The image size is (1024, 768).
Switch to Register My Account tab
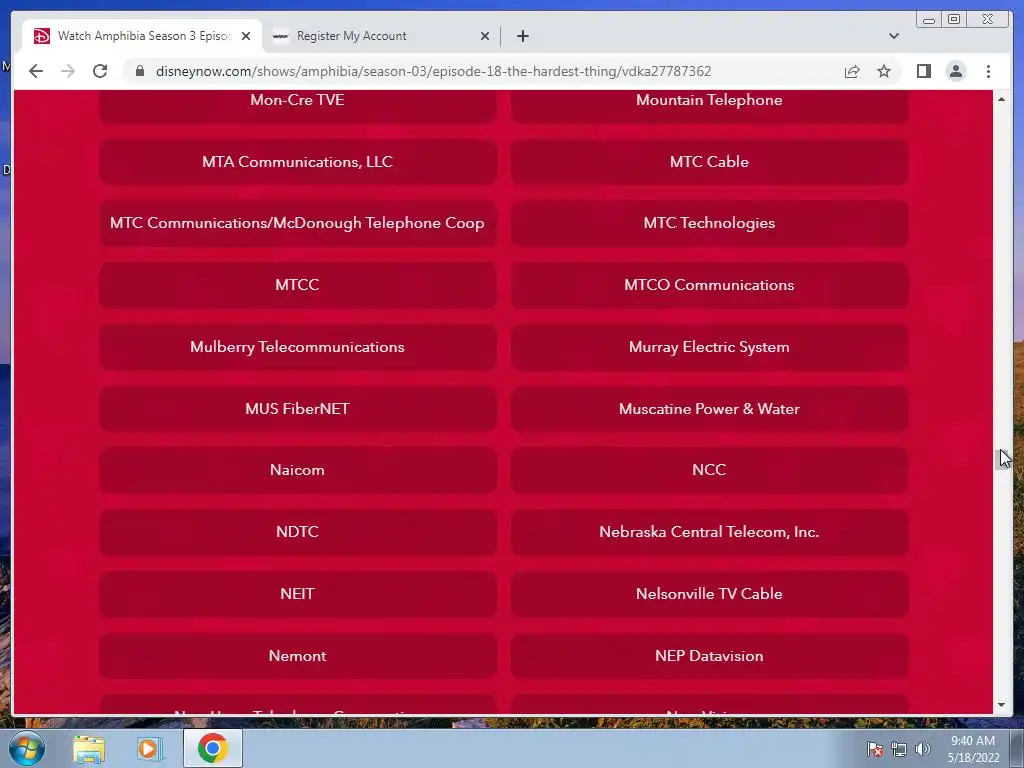381,36
